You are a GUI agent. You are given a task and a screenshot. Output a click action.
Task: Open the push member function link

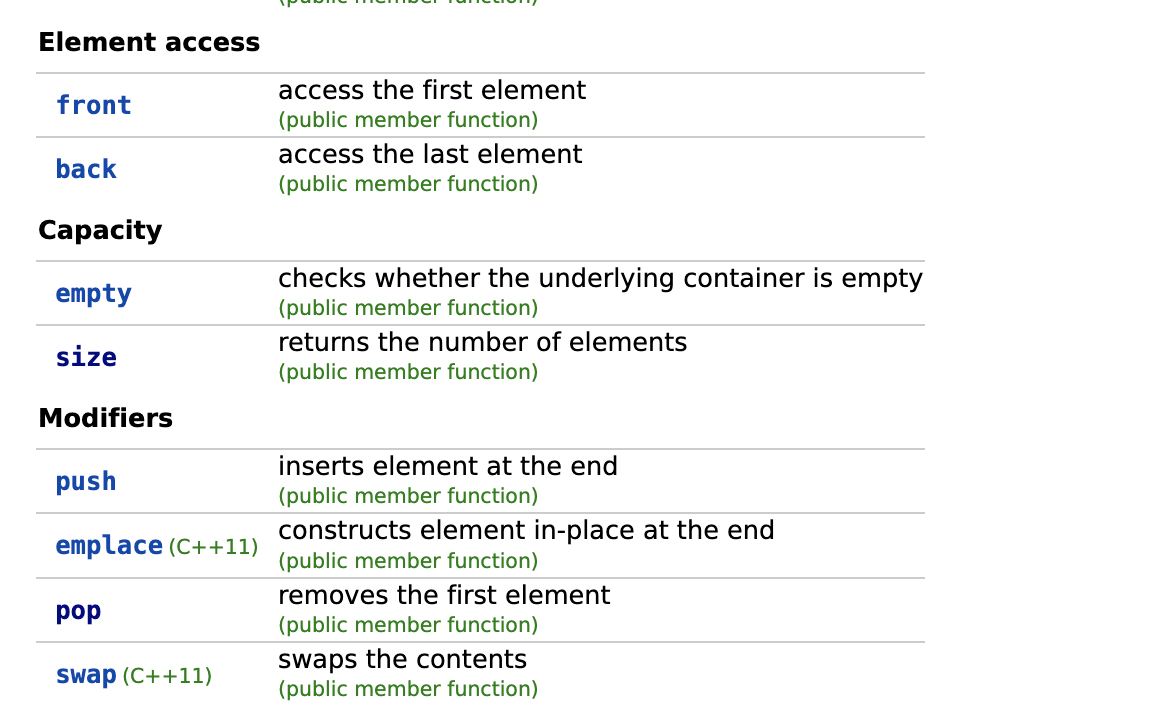86,482
